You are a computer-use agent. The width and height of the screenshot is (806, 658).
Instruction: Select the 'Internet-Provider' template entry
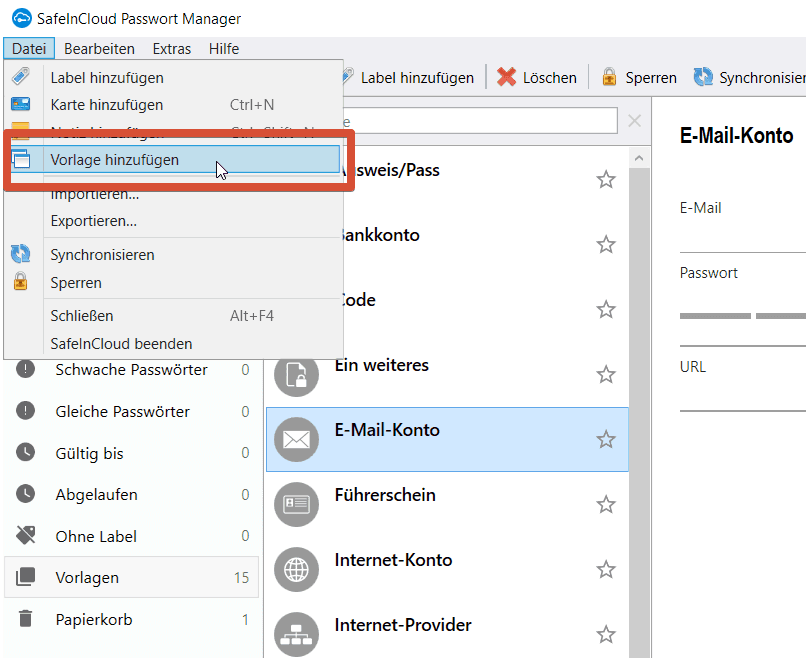(447, 630)
